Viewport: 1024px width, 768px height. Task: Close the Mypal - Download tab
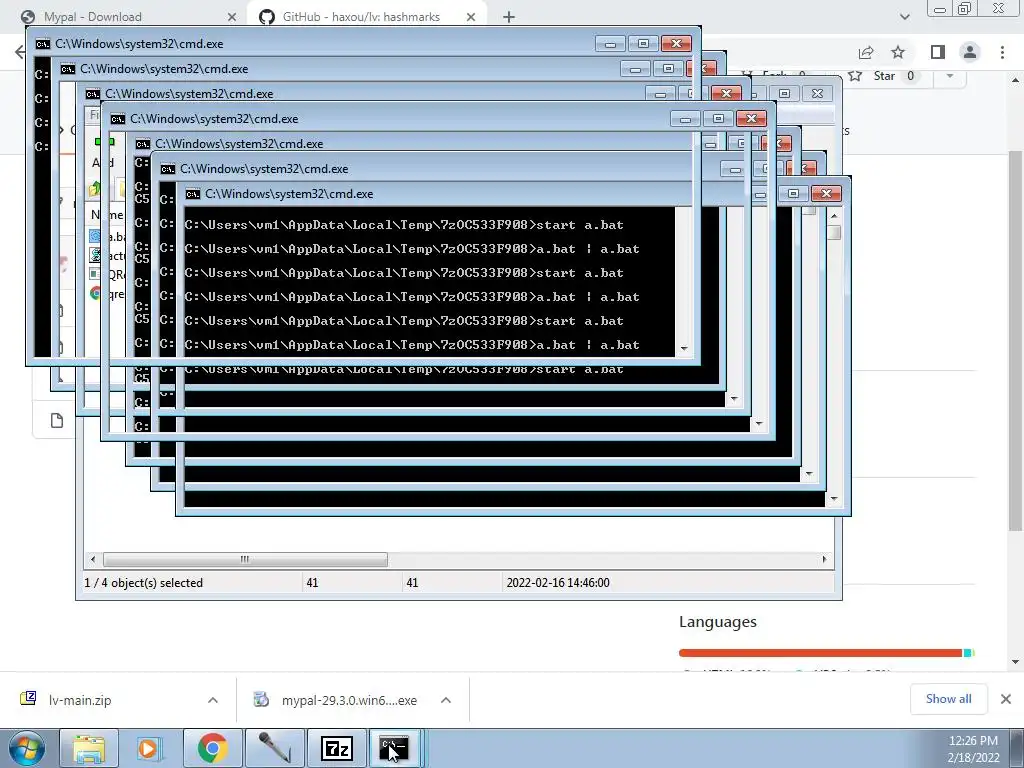pos(232,17)
